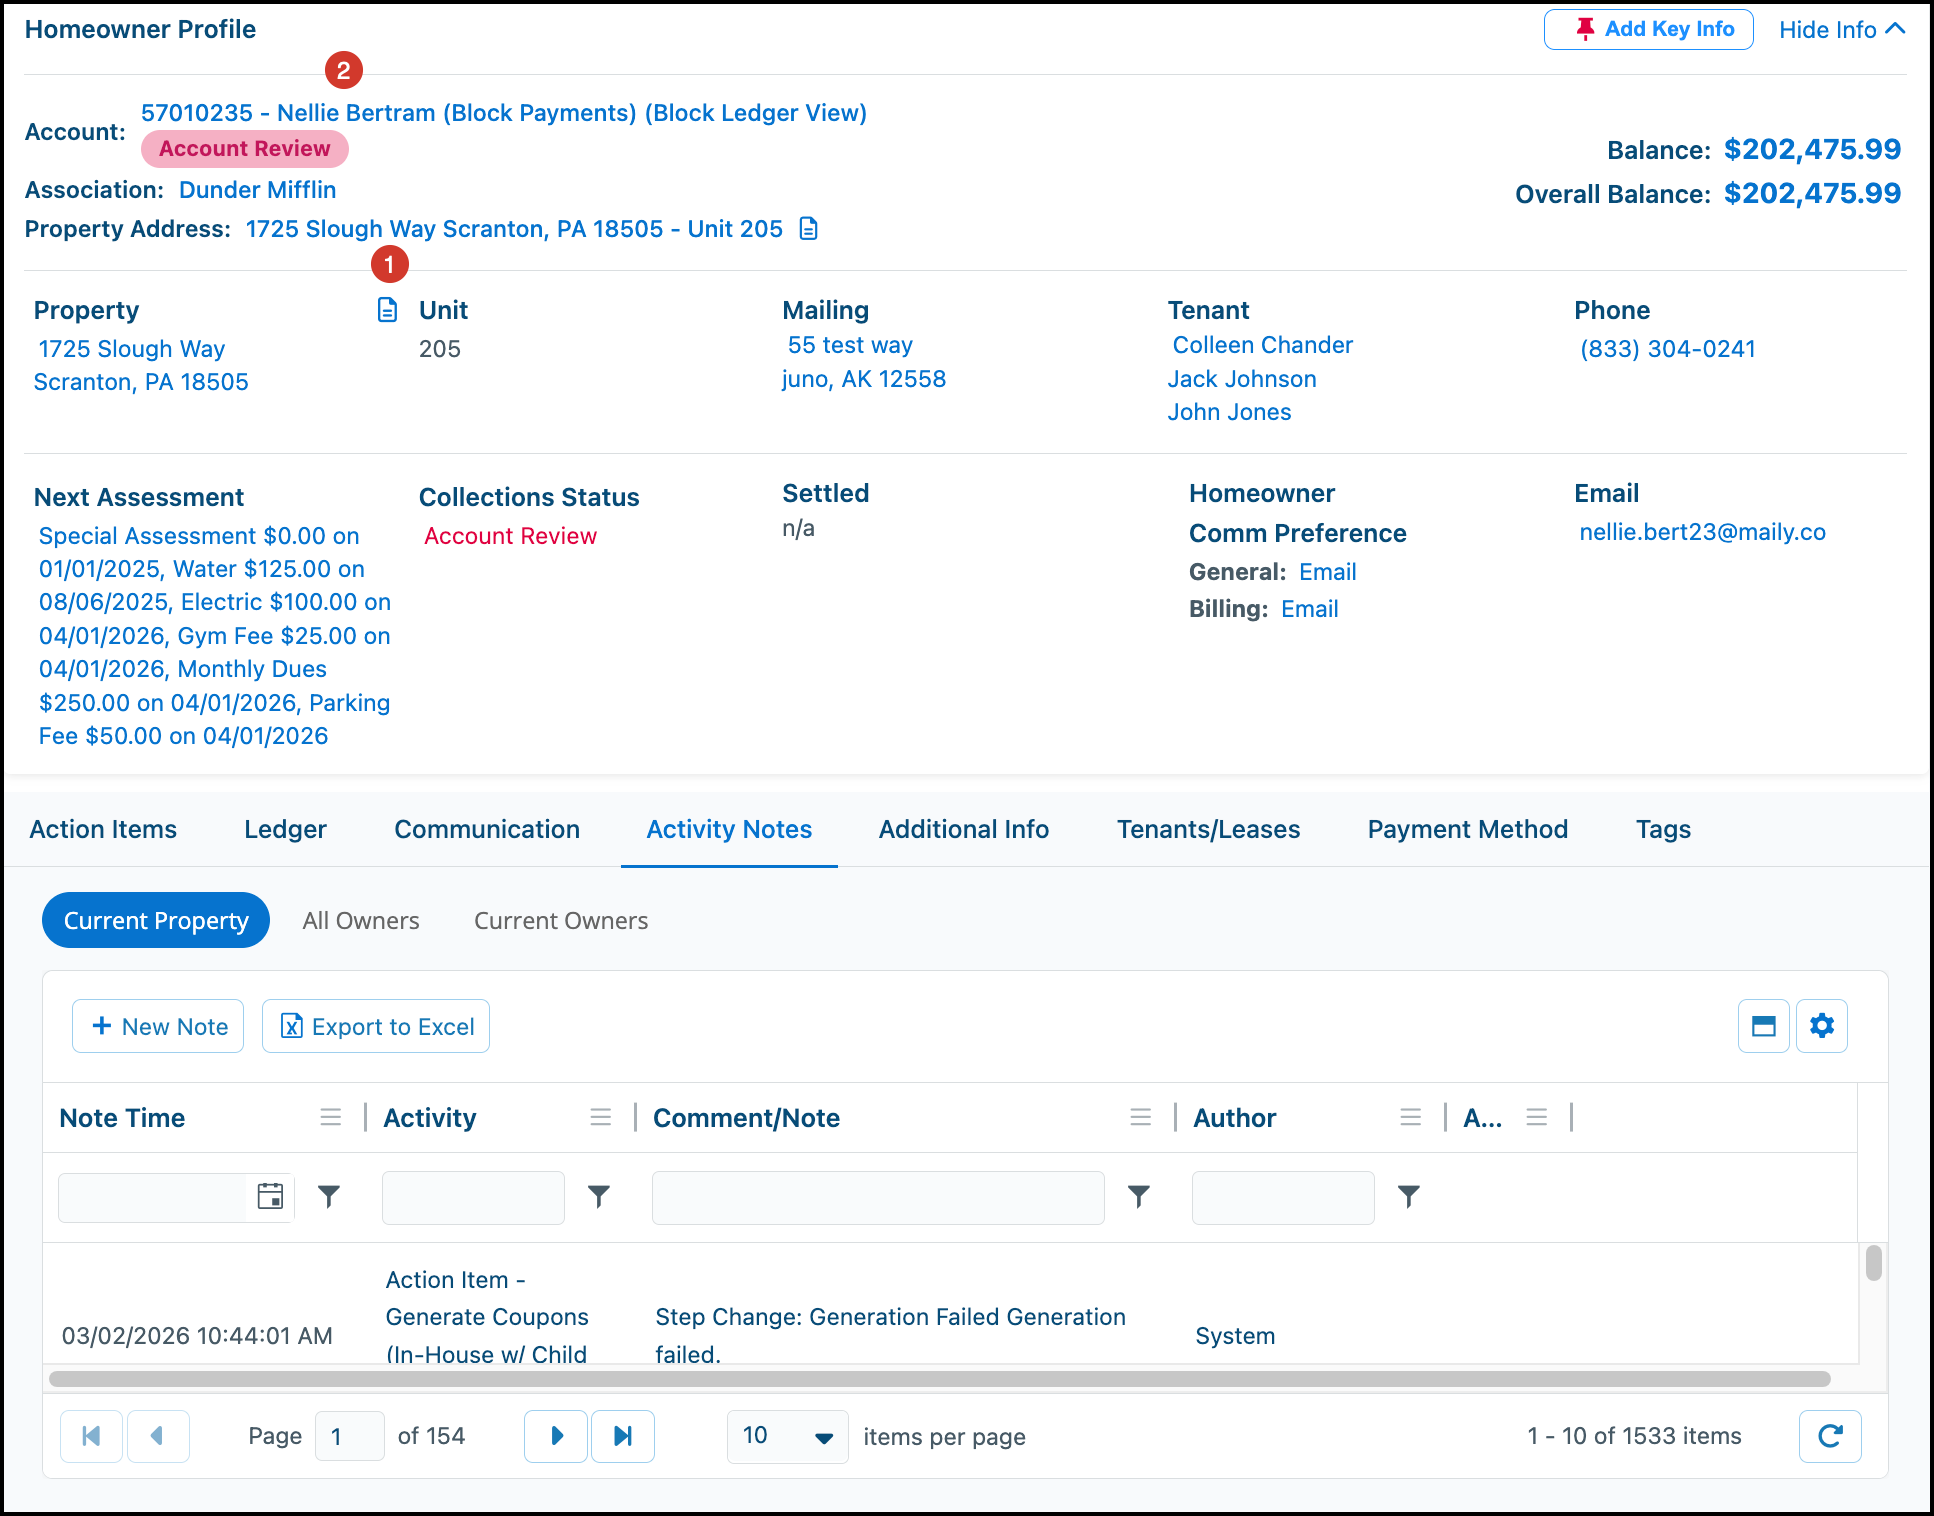Open the calendar picker in Note Time filter
Screen dimensions: 1934x1516
click(270, 1196)
